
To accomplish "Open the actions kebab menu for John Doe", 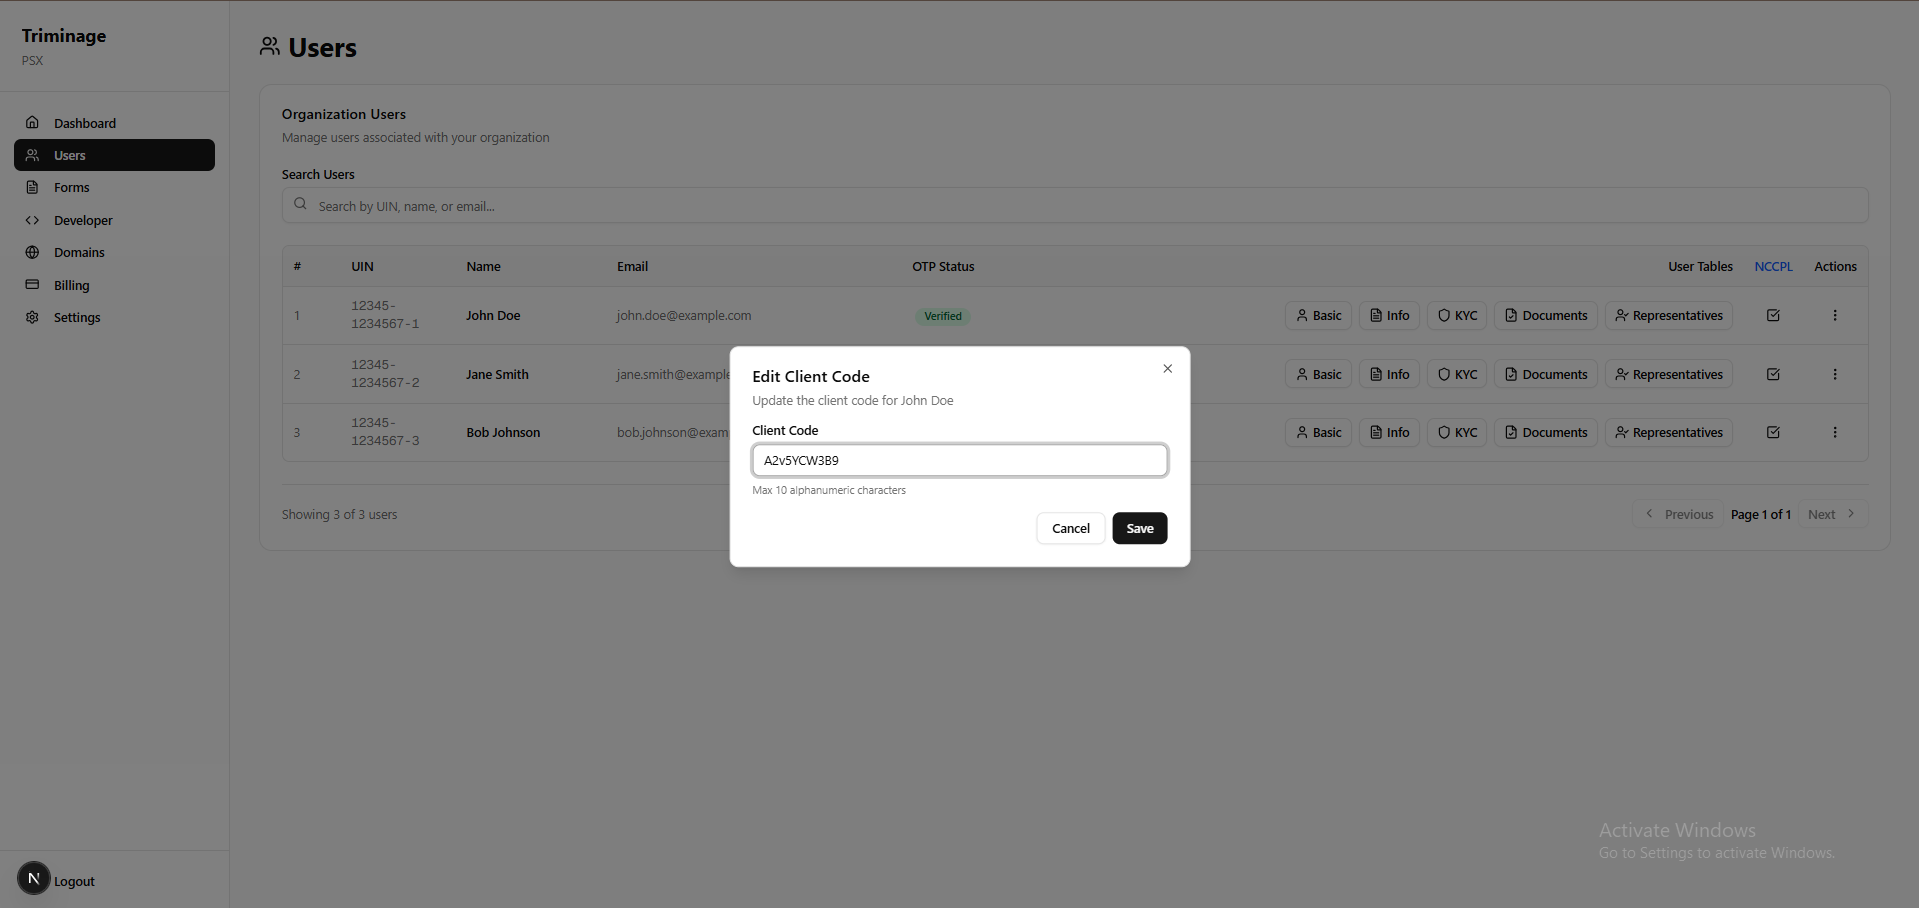I will 1835,315.
